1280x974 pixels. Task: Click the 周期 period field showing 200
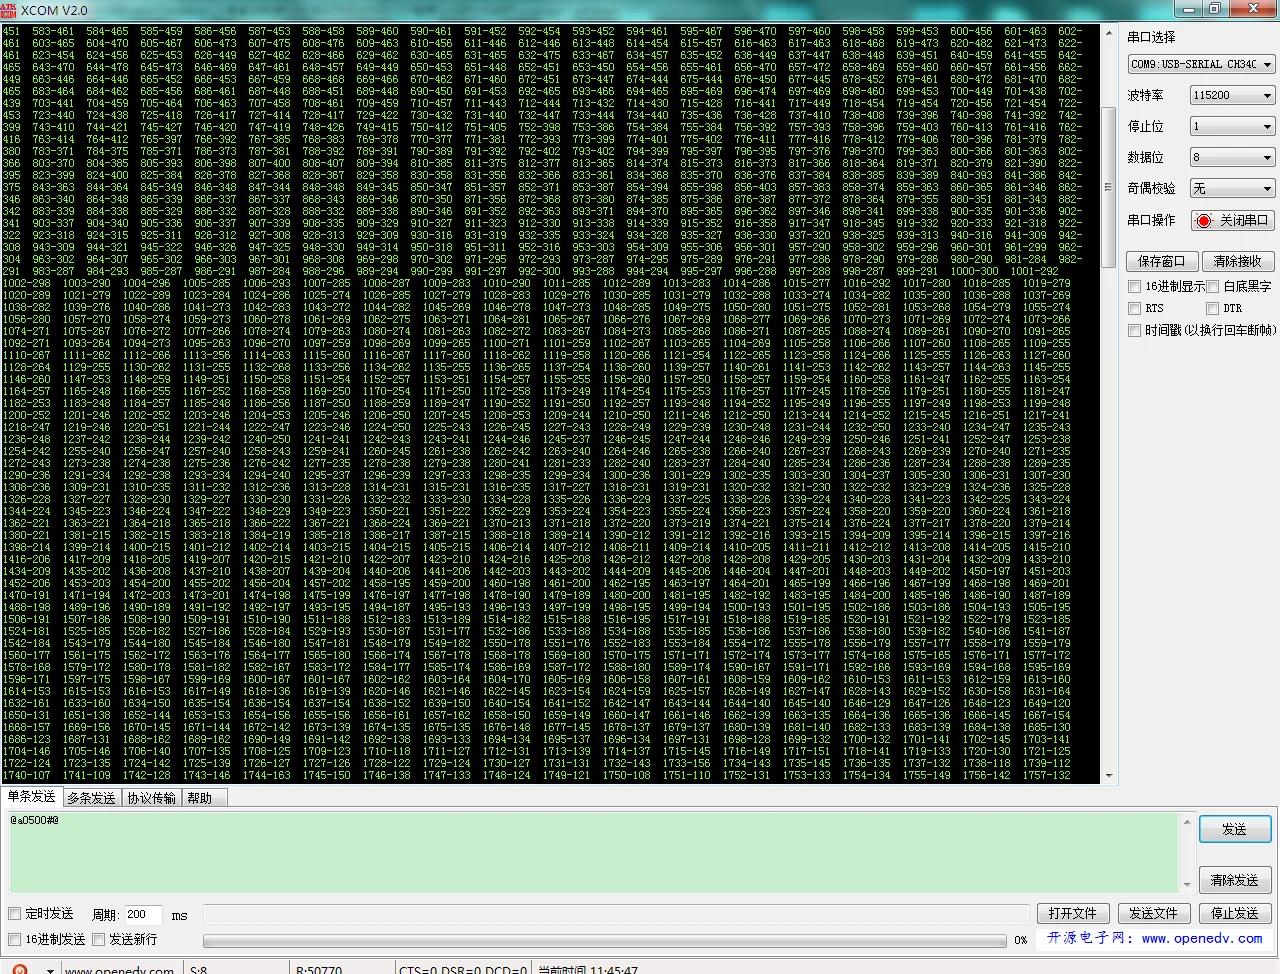point(145,914)
